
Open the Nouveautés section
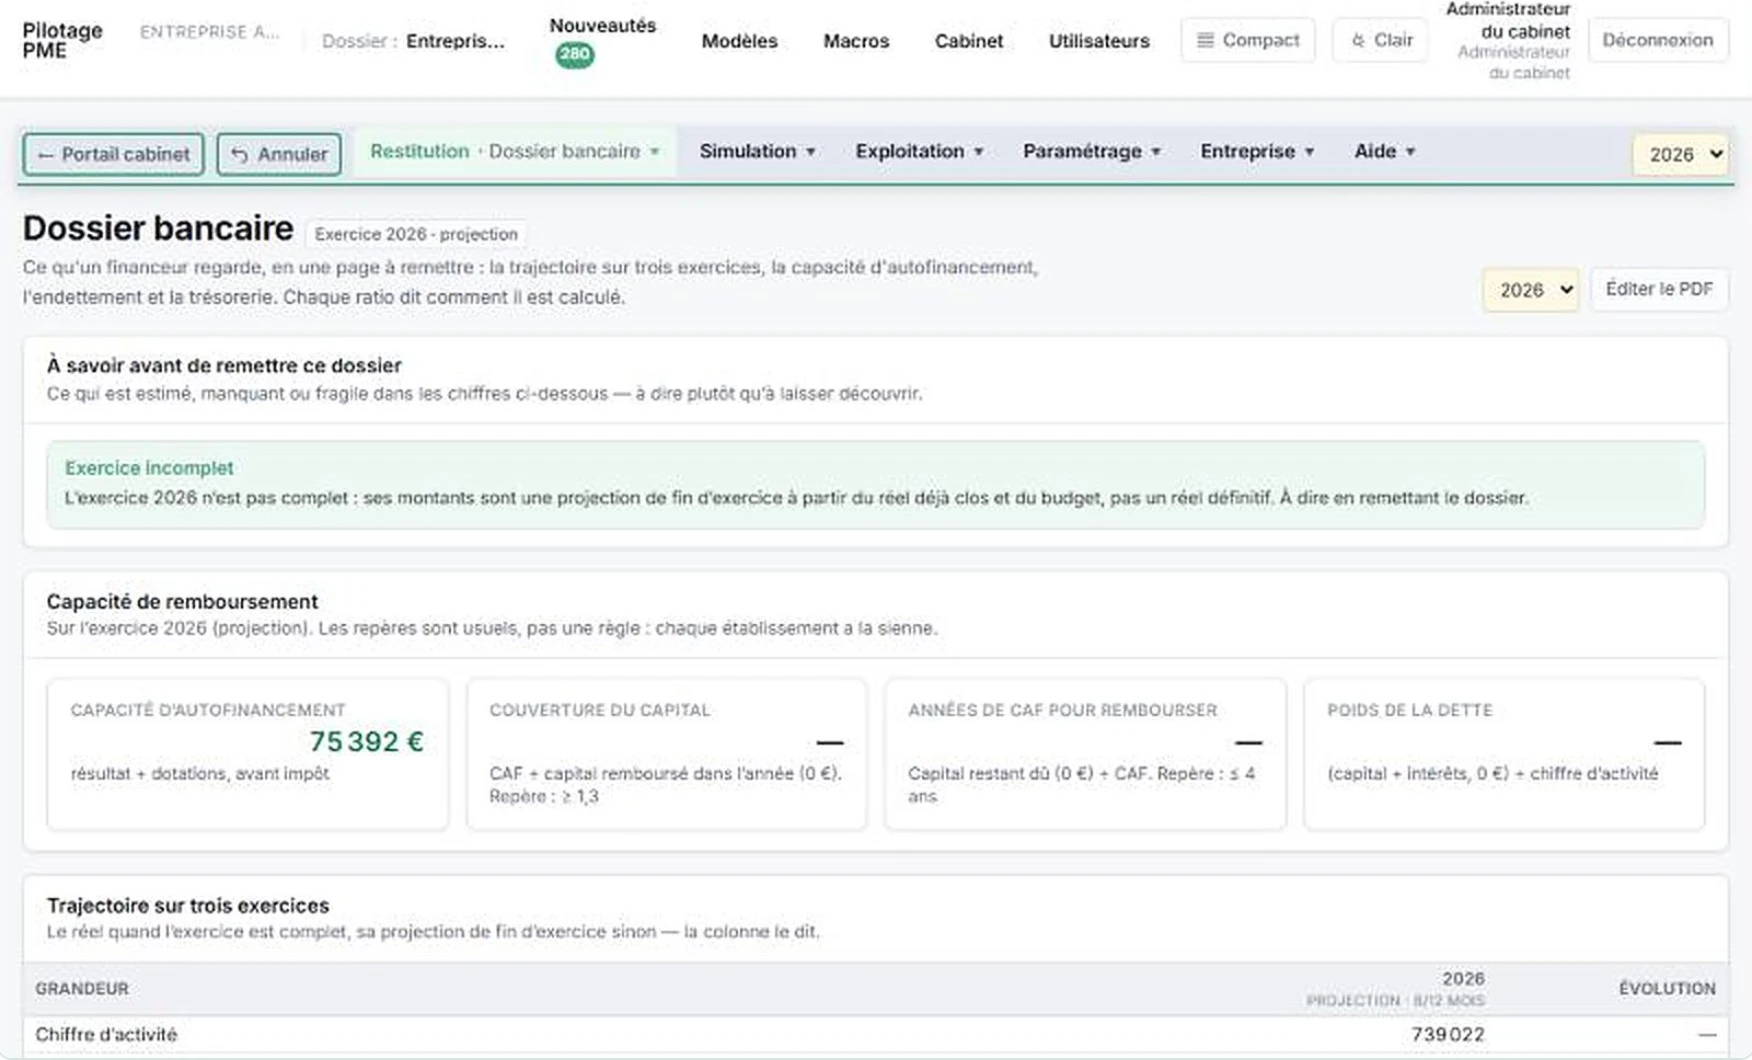[x=602, y=26]
